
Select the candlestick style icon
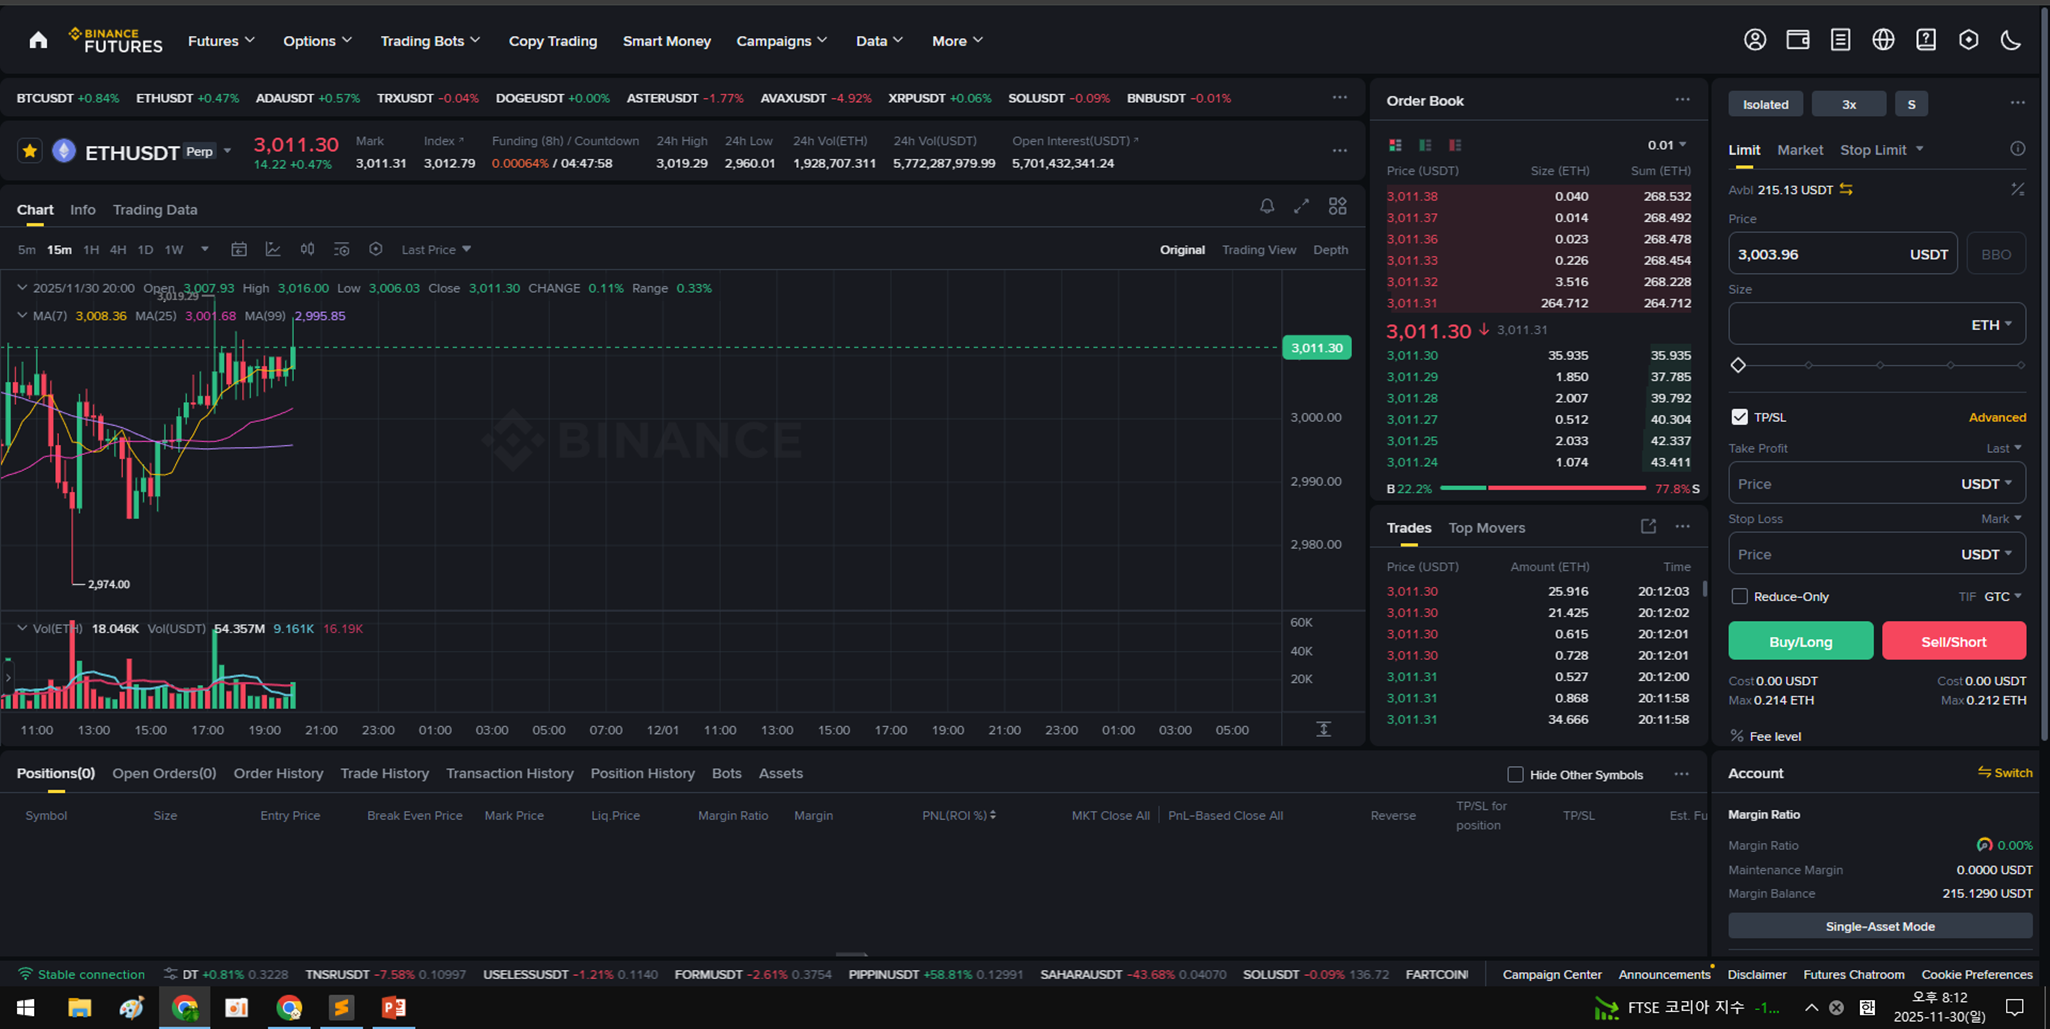point(308,249)
